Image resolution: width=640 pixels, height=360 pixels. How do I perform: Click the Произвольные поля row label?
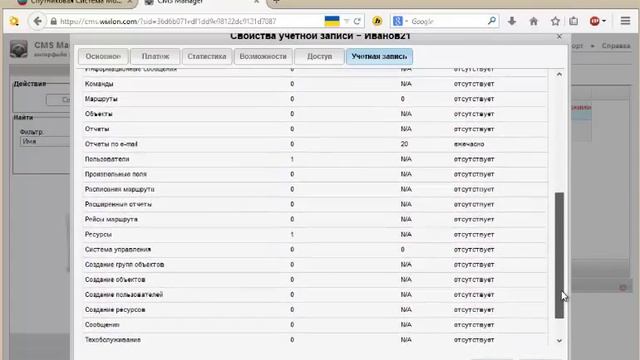coord(116,174)
